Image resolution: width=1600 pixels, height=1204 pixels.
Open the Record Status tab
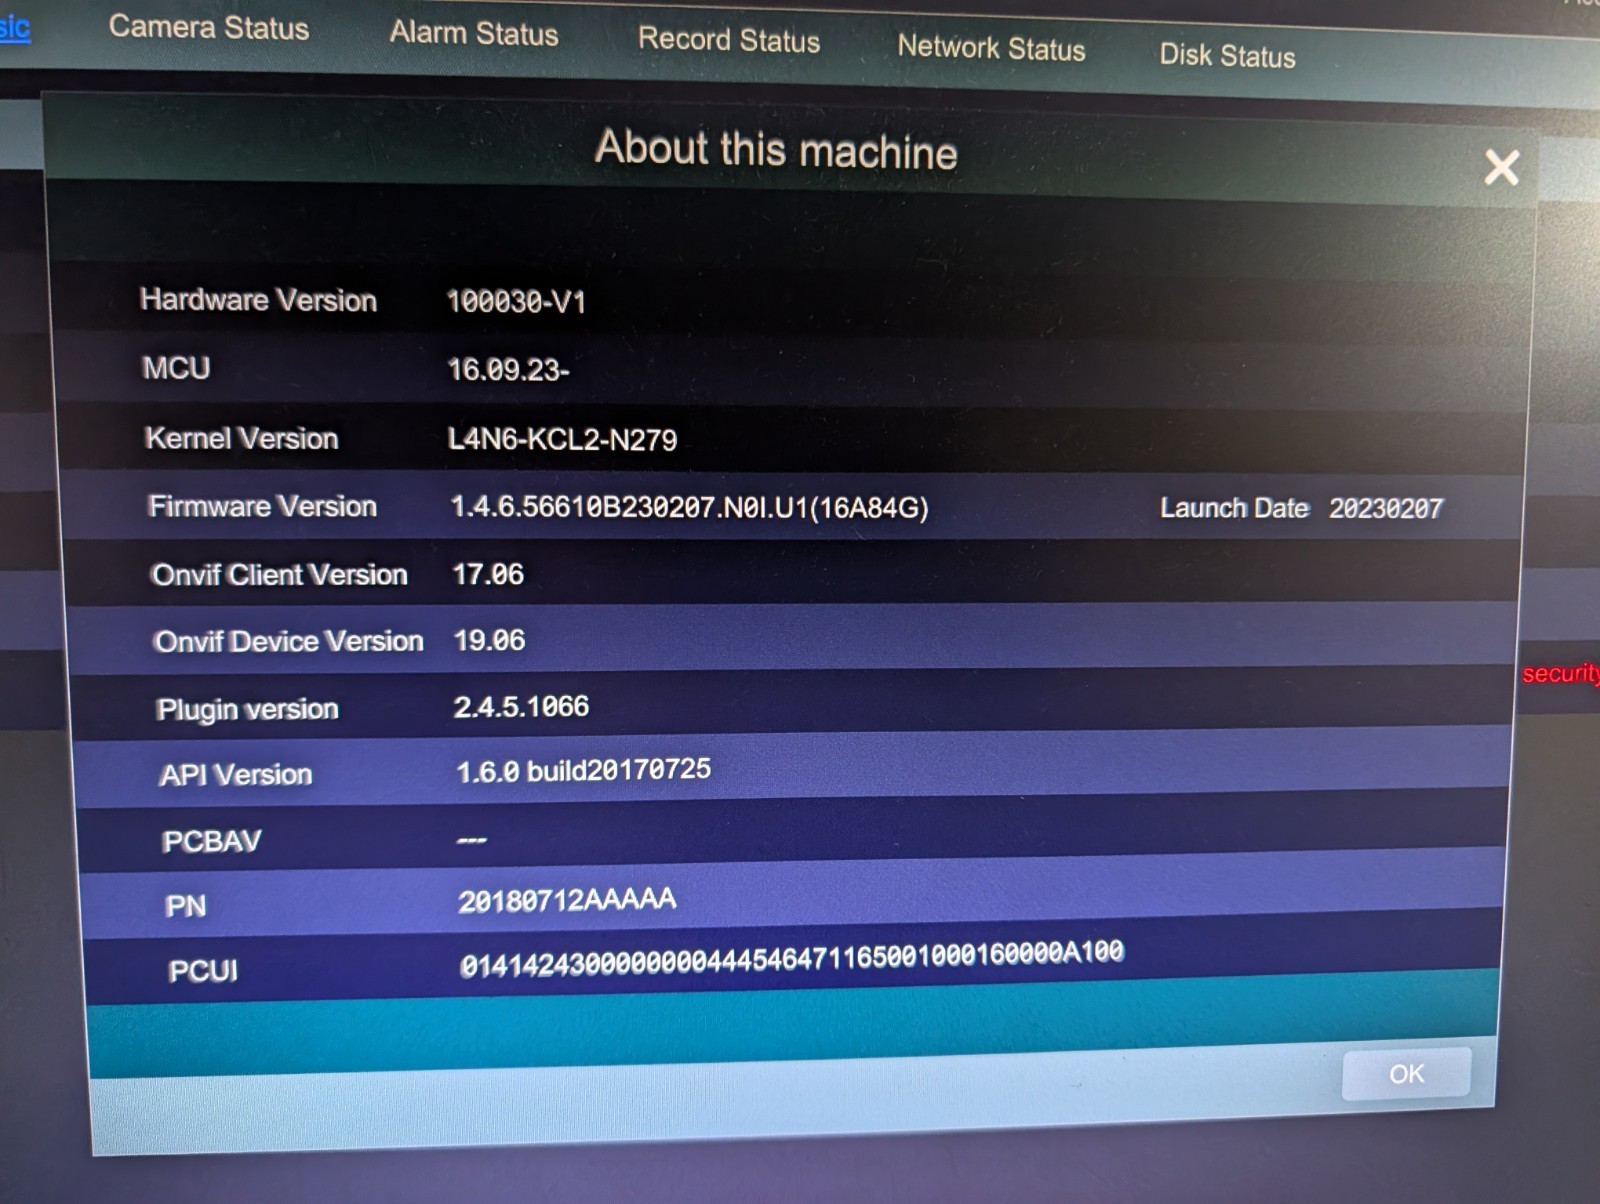(x=729, y=39)
